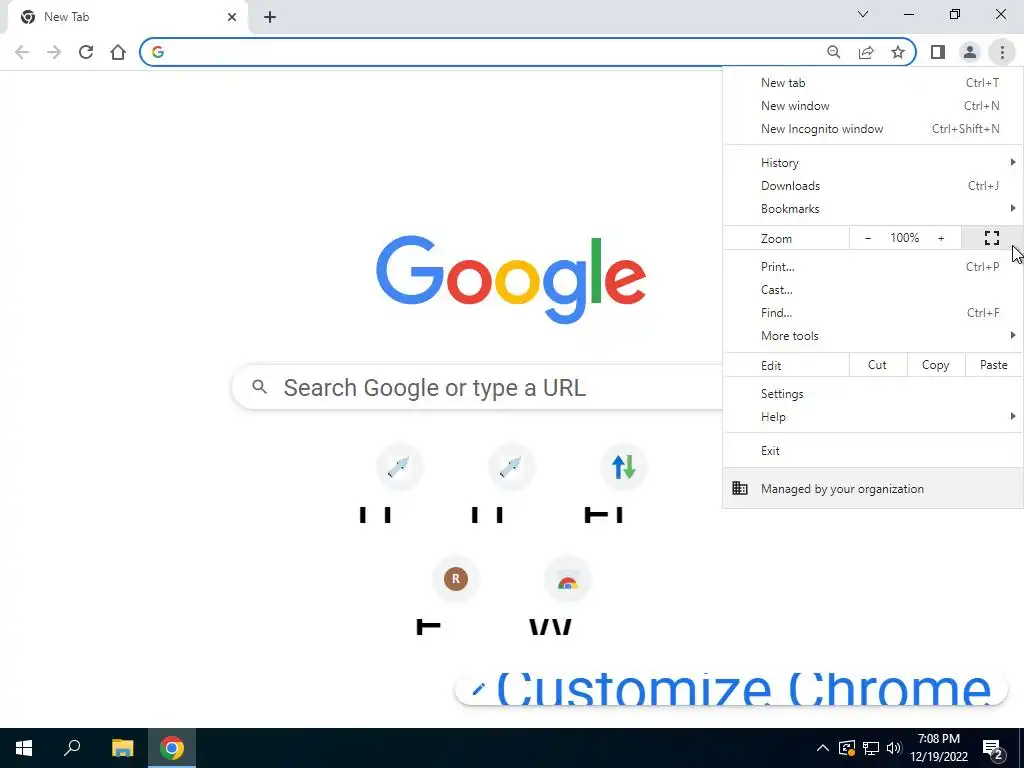Click the Chrome taskbar icon
The image size is (1024, 768).
point(172,748)
